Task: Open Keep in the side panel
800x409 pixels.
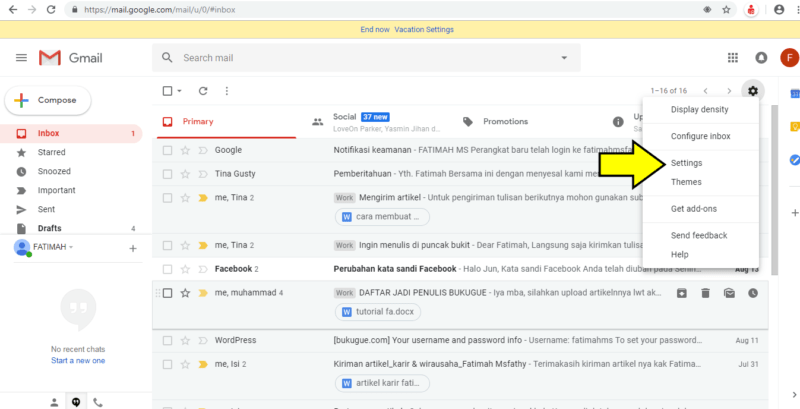Action: (x=794, y=126)
